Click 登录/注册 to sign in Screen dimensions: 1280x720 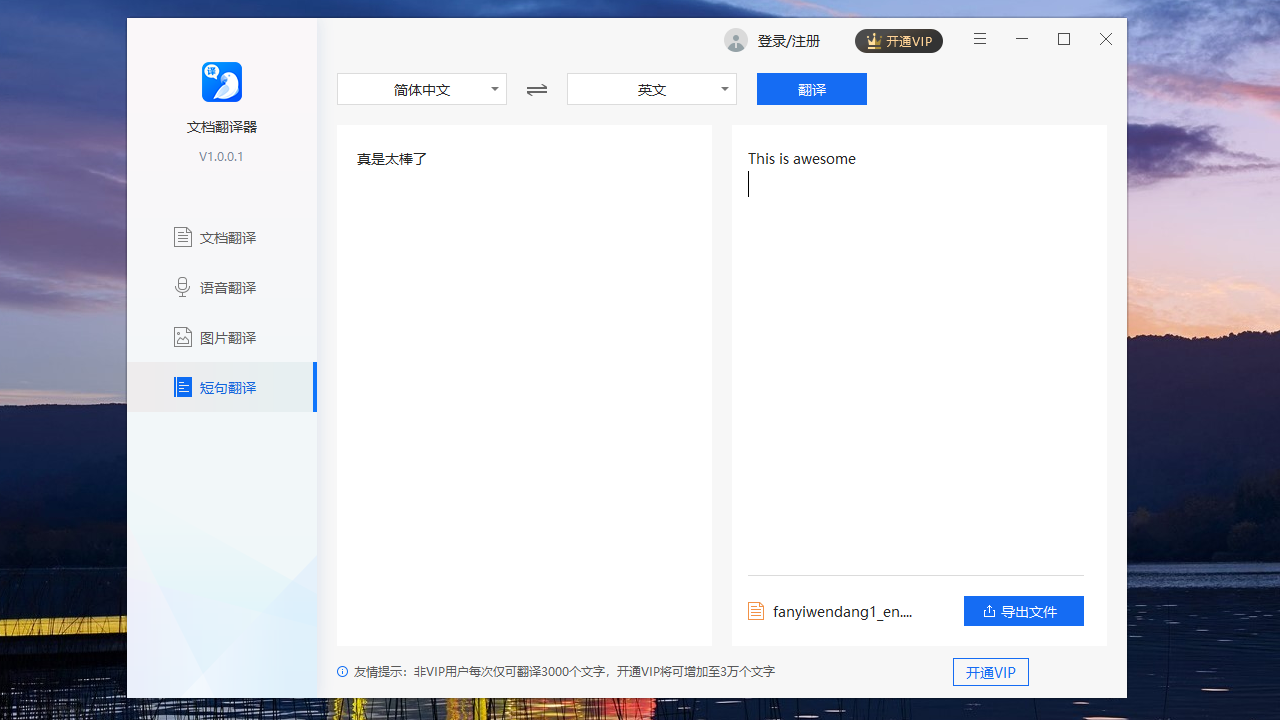pos(787,41)
